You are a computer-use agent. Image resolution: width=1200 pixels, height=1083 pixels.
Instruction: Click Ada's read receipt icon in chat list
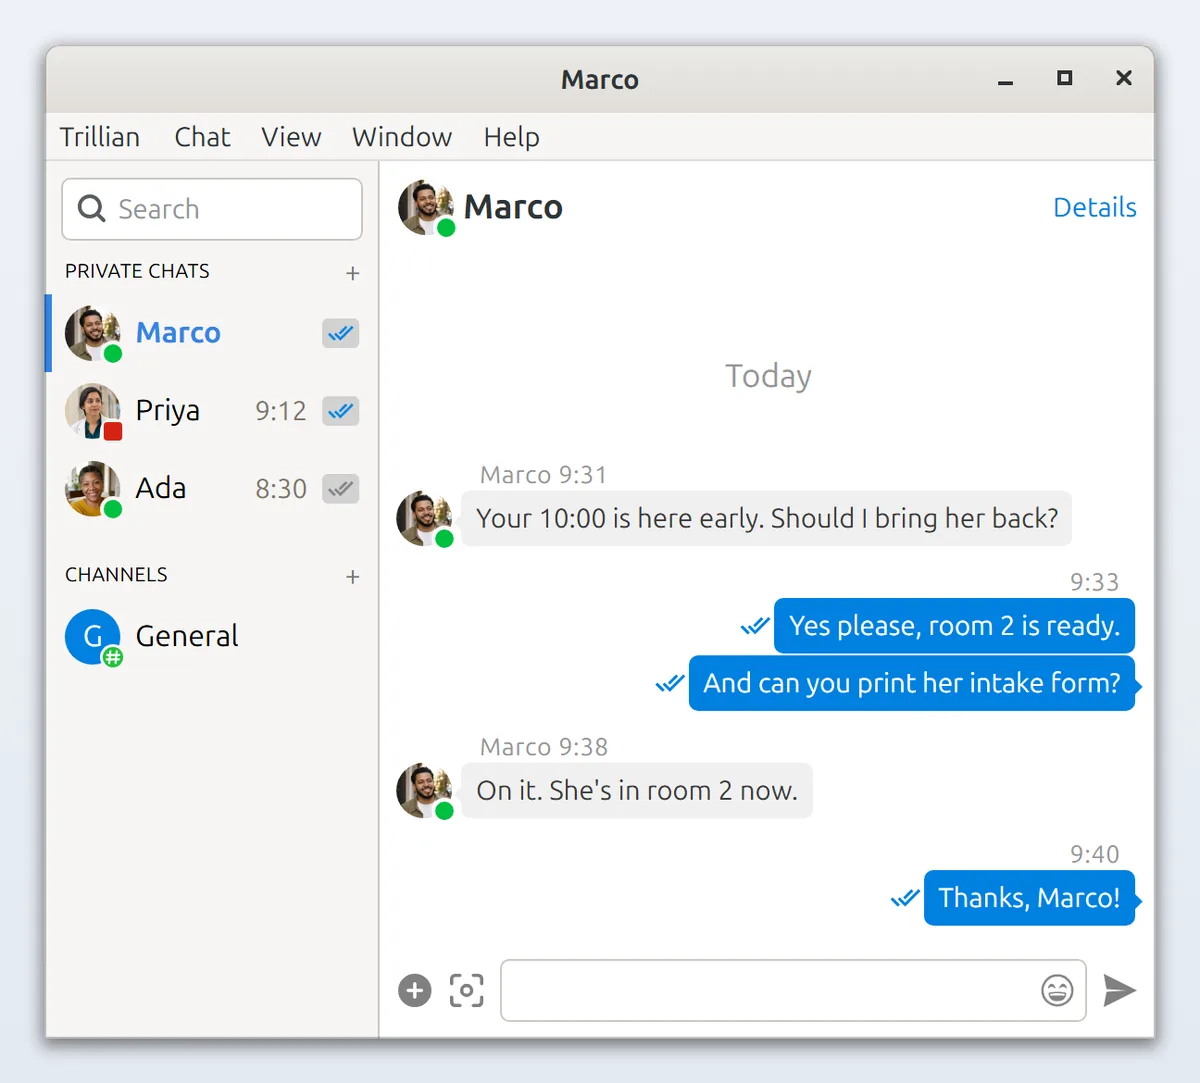[x=341, y=489]
